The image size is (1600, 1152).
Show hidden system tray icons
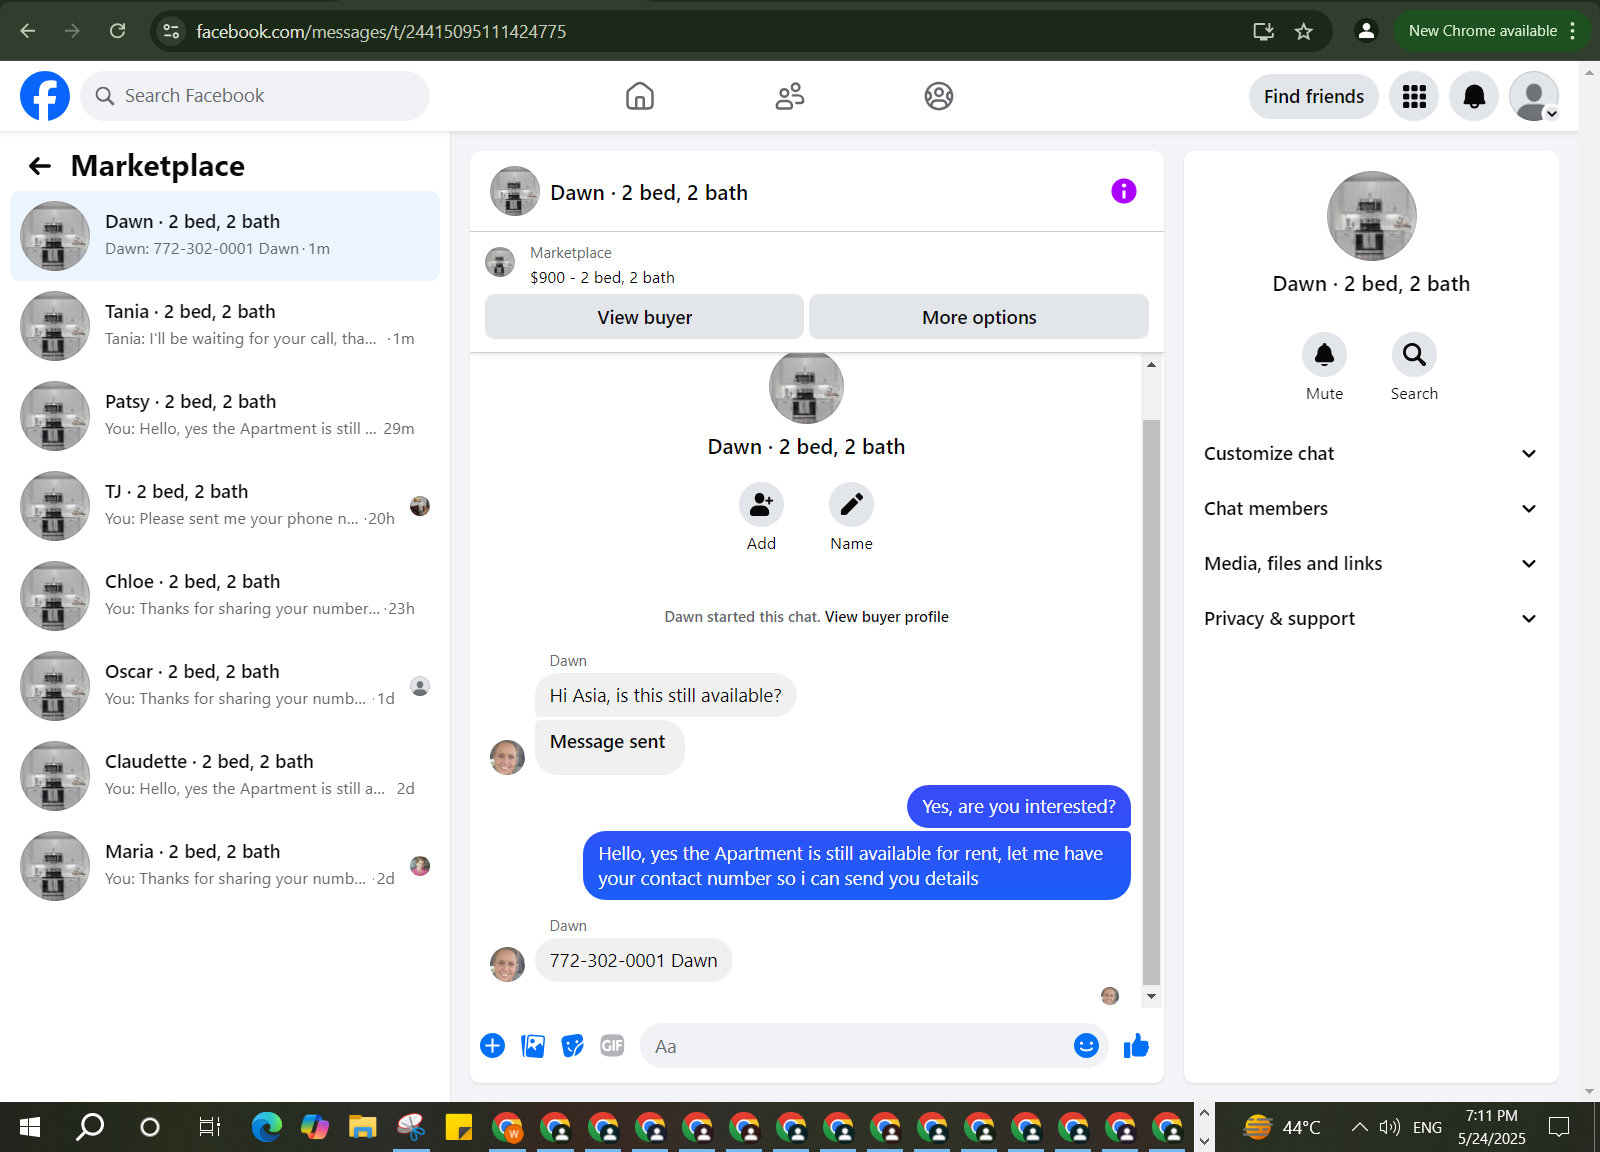click(x=1359, y=1127)
